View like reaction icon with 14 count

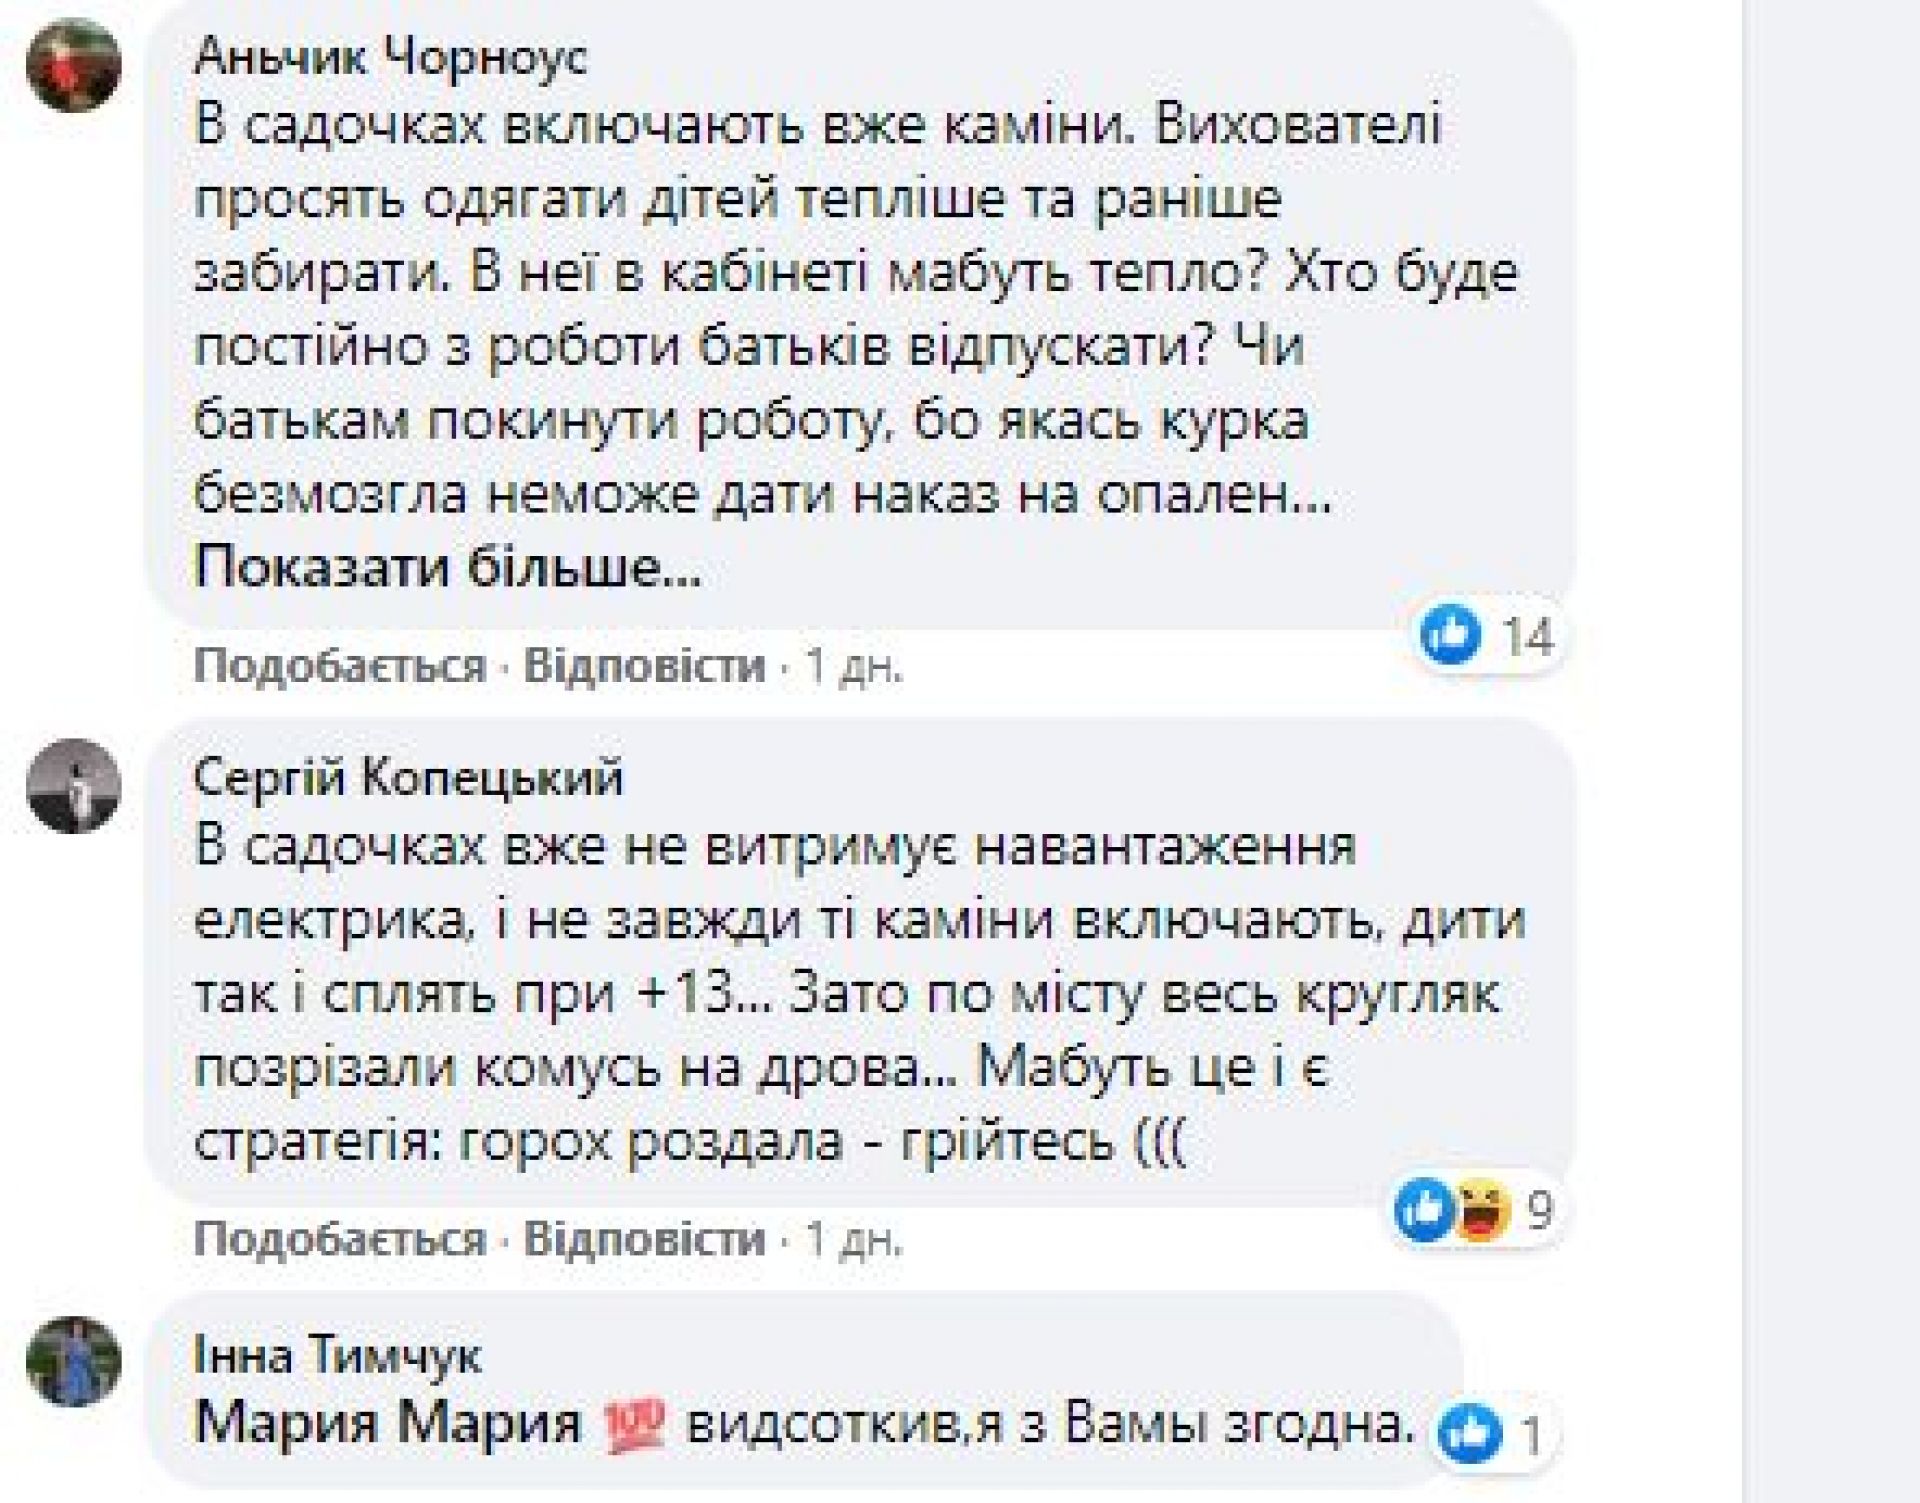tap(1450, 635)
